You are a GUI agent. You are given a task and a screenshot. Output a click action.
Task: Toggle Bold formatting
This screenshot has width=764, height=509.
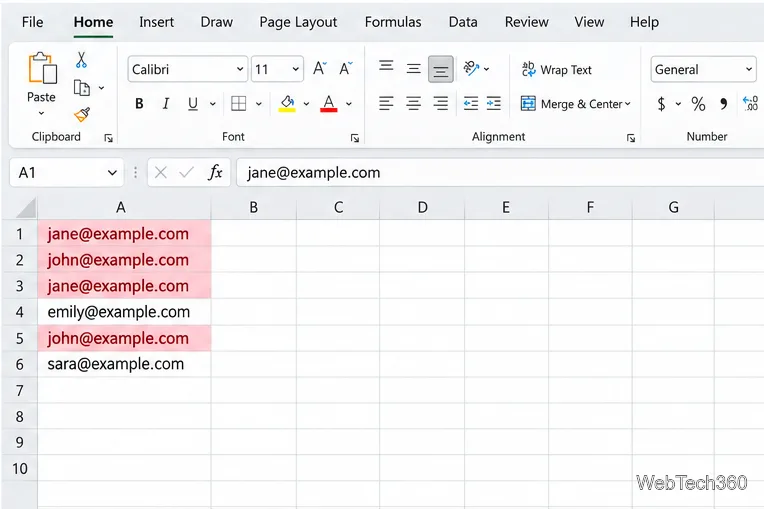pyautogui.click(x=139, y=104)
